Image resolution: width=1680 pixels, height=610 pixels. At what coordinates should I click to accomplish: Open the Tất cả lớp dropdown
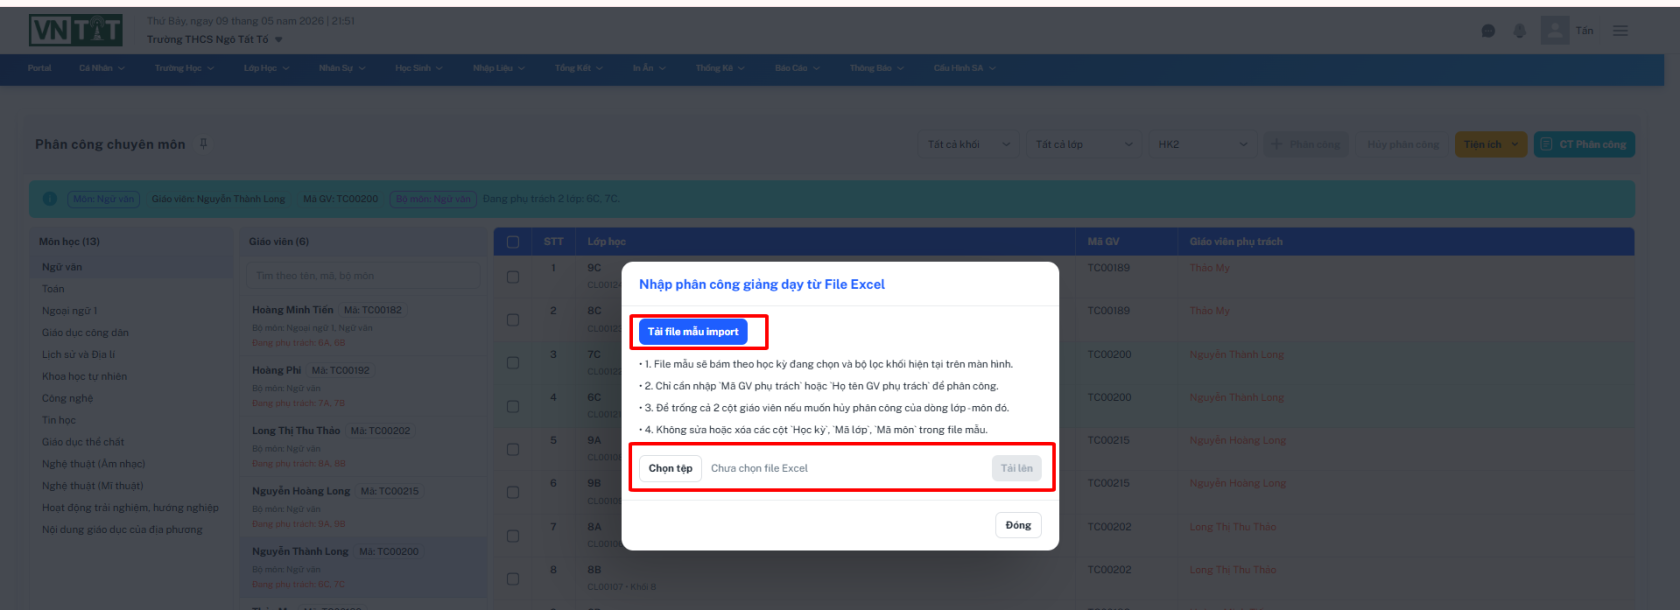(x=1084, y=144)
